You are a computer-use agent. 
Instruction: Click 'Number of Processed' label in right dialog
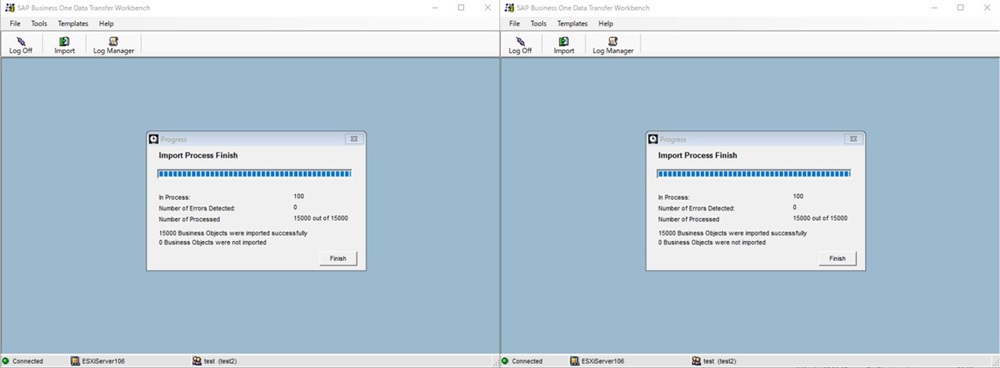[x=689, y=219]
